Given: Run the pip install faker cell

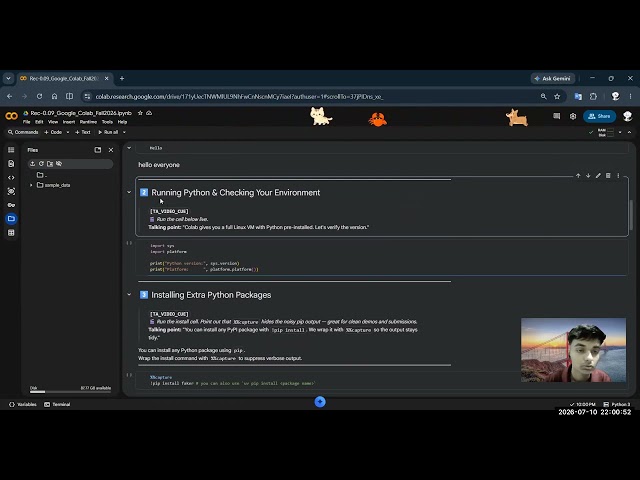Looking at the screenshot, I should click(129, 375).
